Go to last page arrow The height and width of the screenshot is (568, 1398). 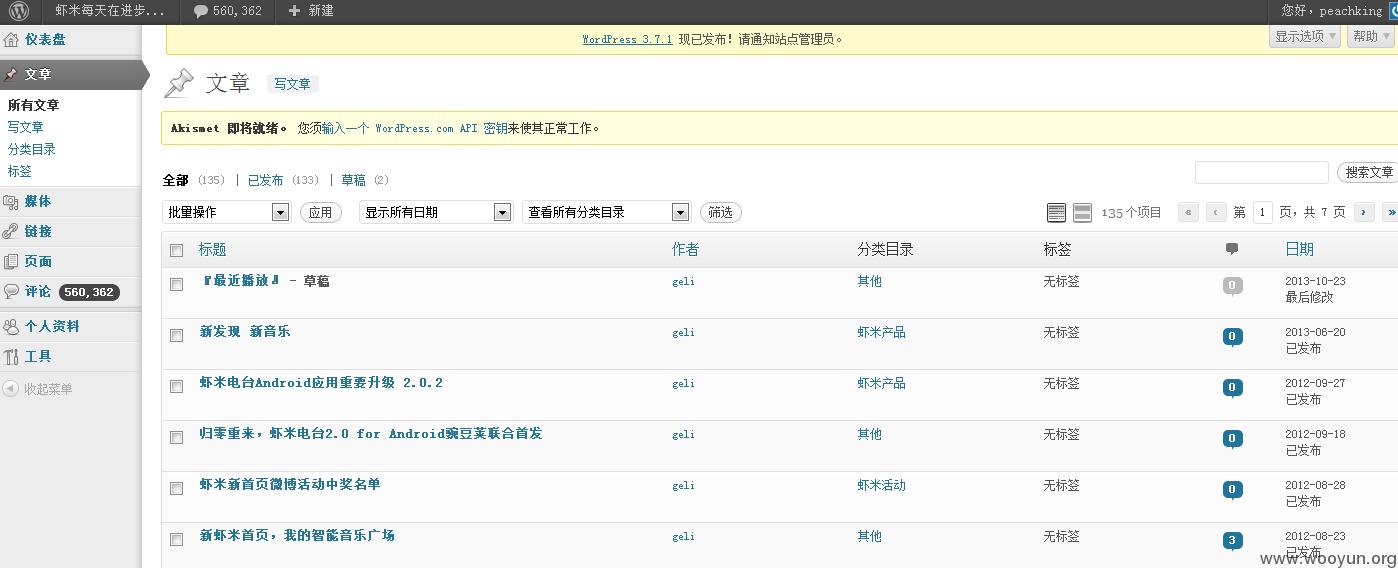pyautogui.click(x=1390, y=212)
